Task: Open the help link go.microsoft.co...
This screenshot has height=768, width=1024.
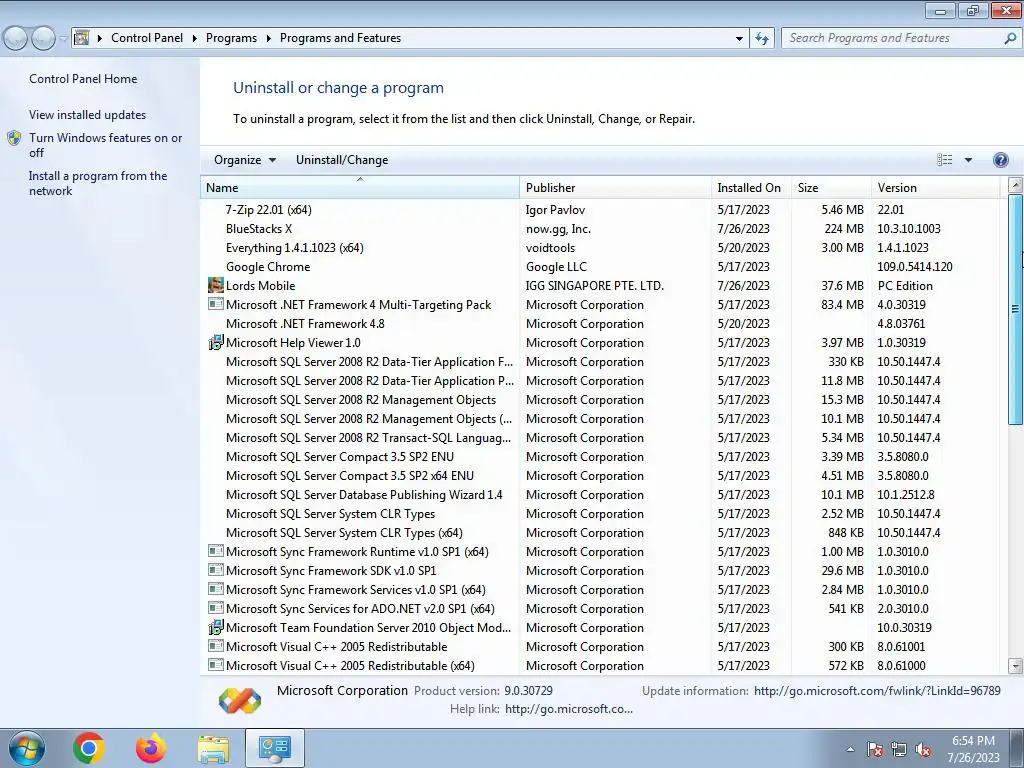Action: (x=569, y=709)
